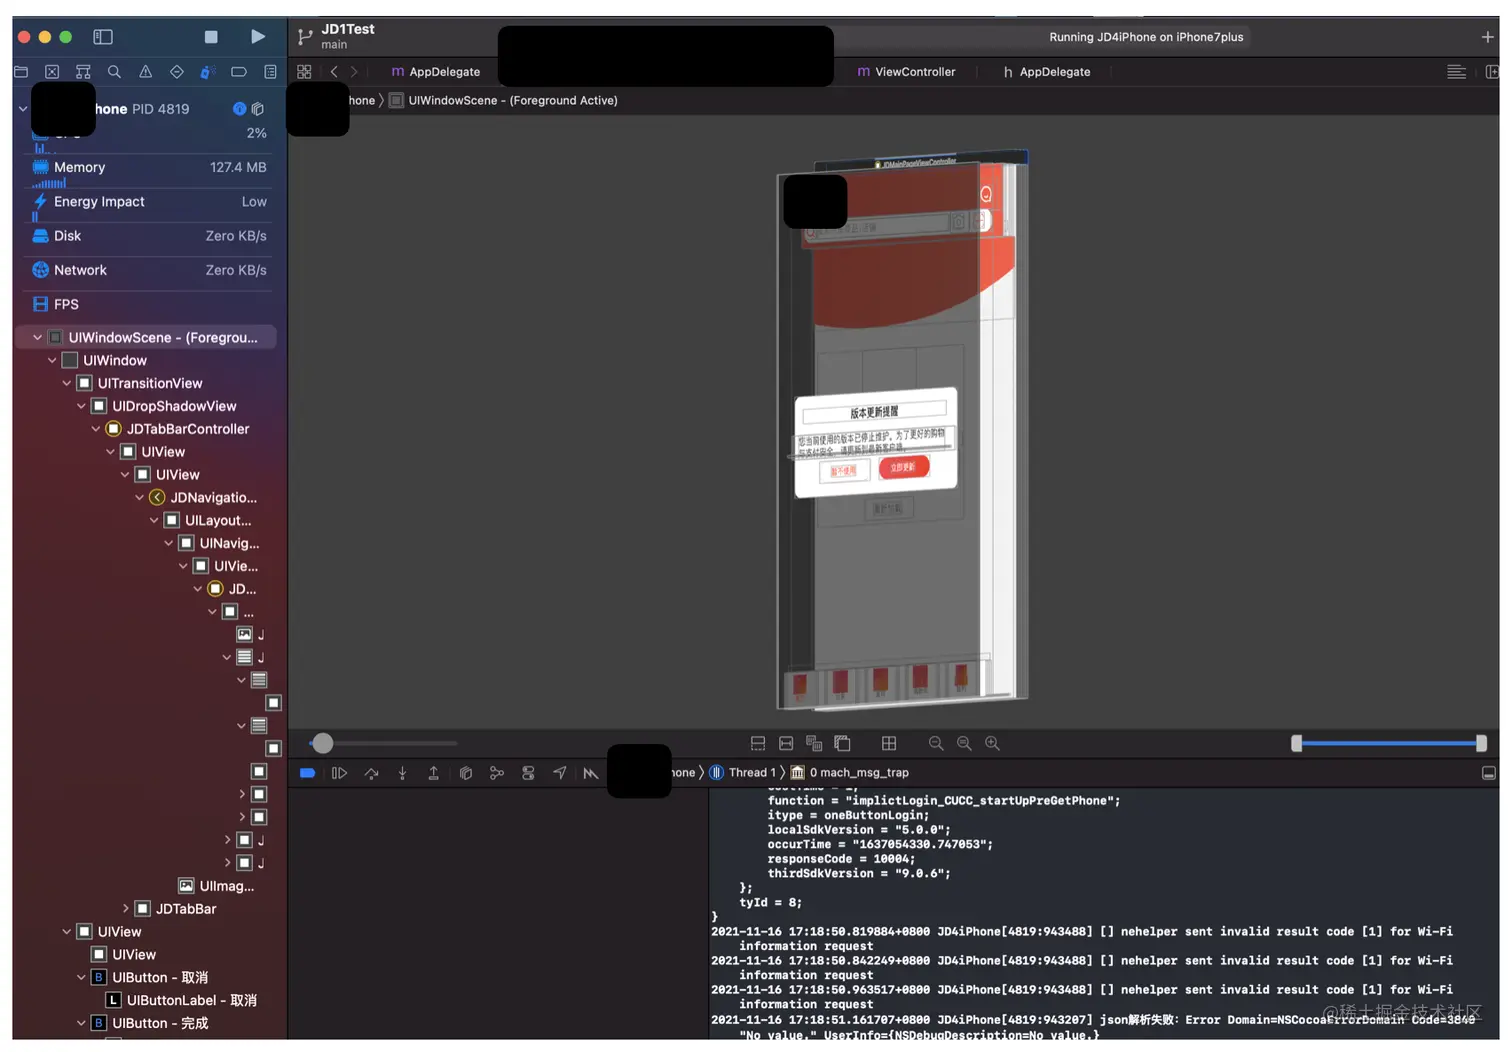The height and width of the screenshot is (1052, 1512).
Task: Switch to the AppDelegate header tab
Action: pos(1047,72)
